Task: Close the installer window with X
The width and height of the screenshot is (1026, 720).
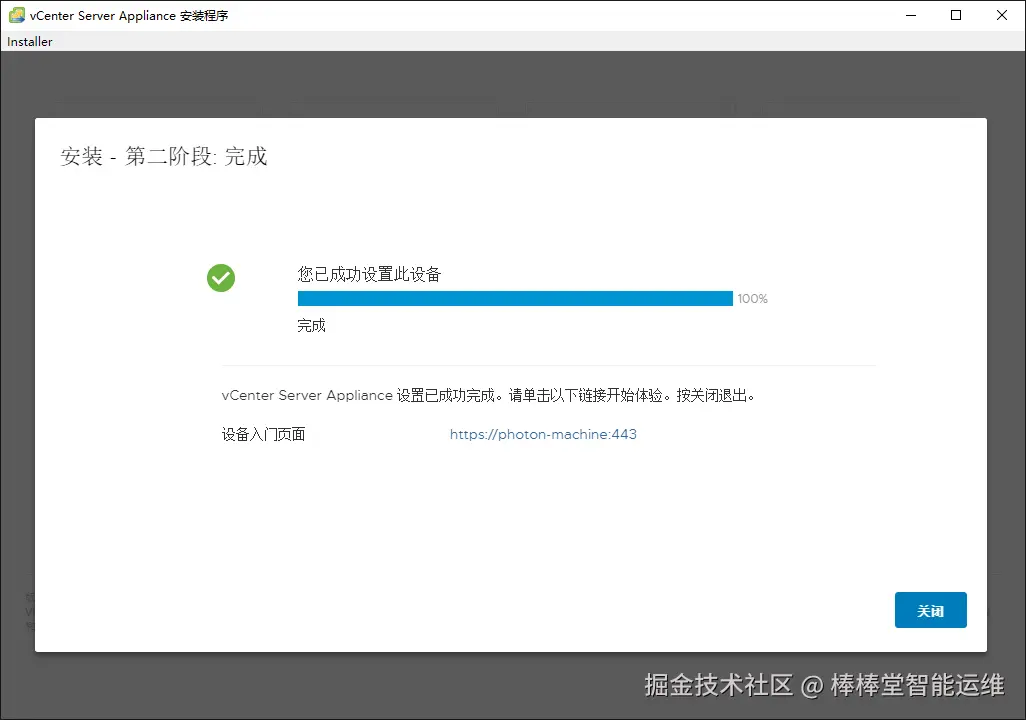Action: [1002, 15]
